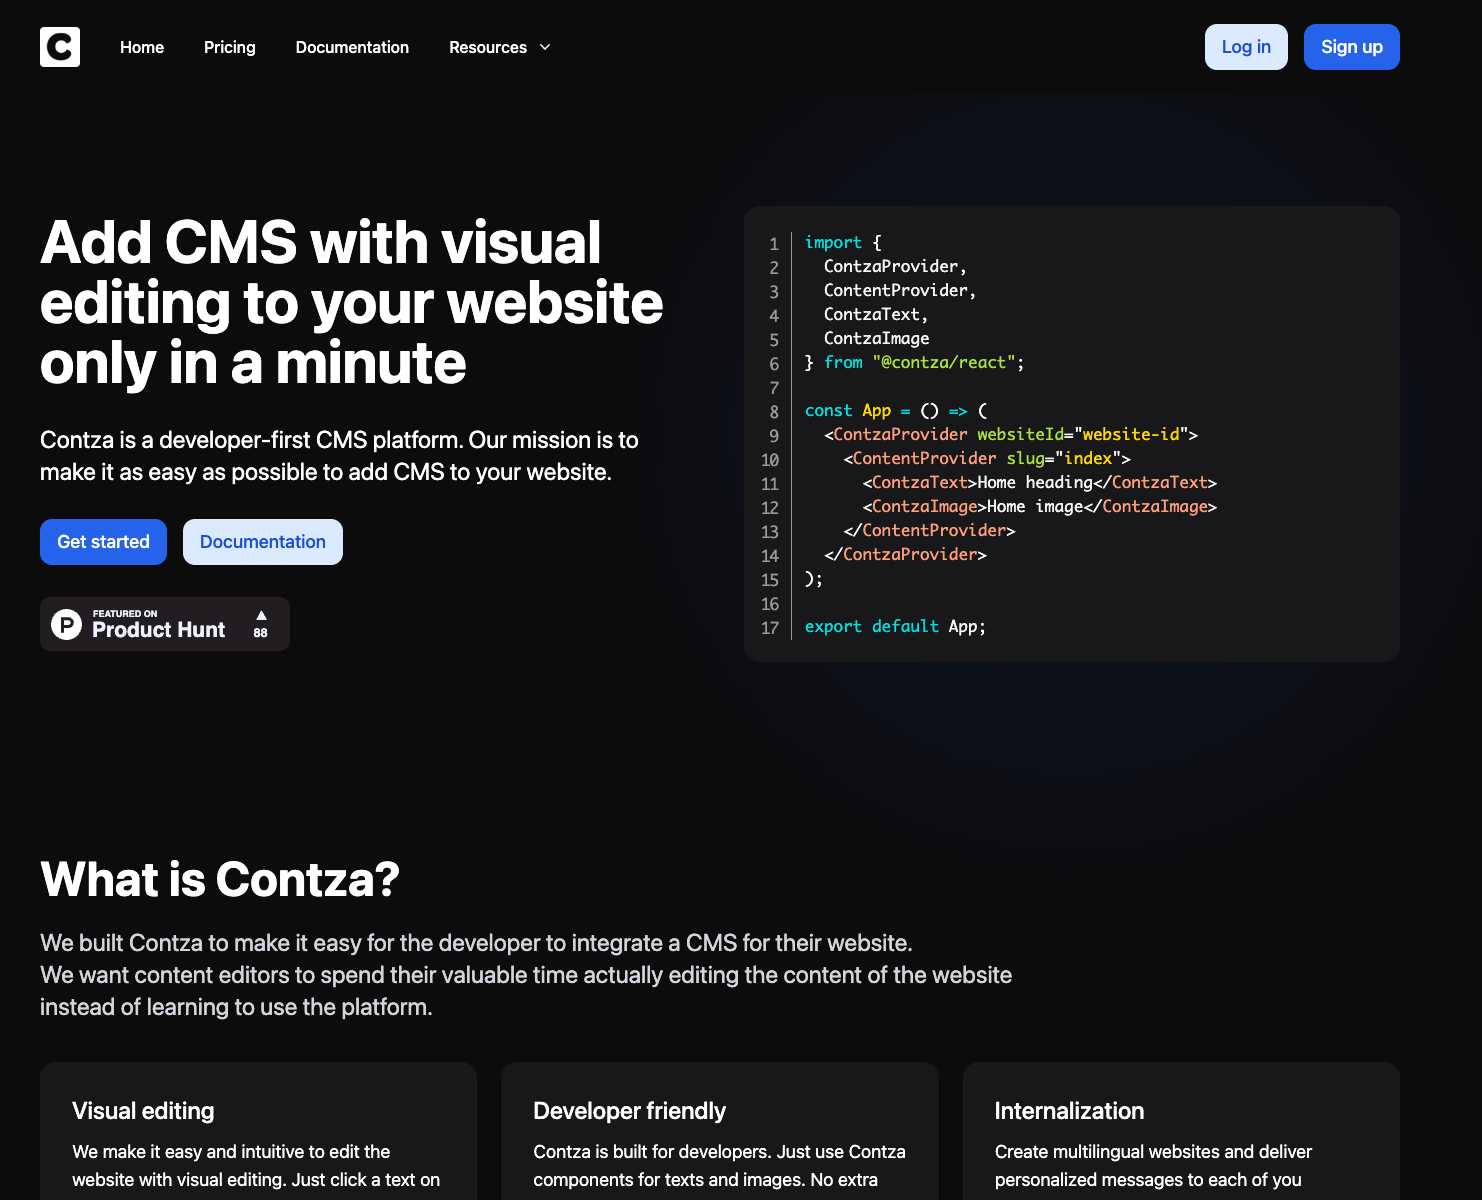Screen dimensions: 1482x1200
Task: Click the Get started button
Action: click(103, 542)
